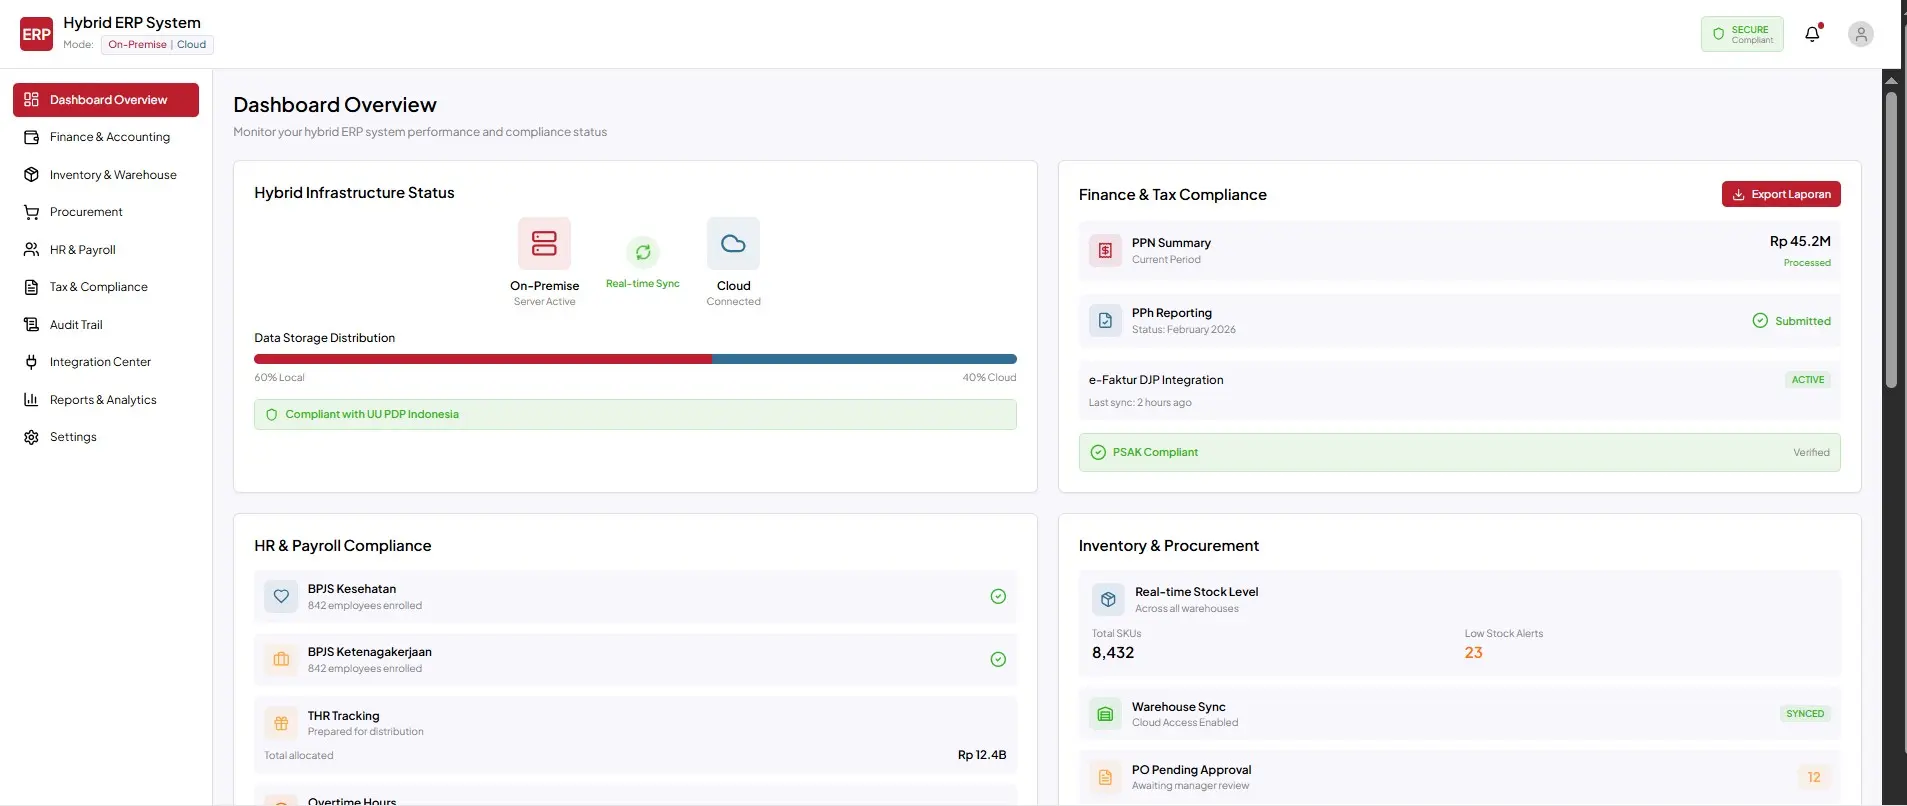Click the PPh Reporting Submitted check icon

[1760, 320]
